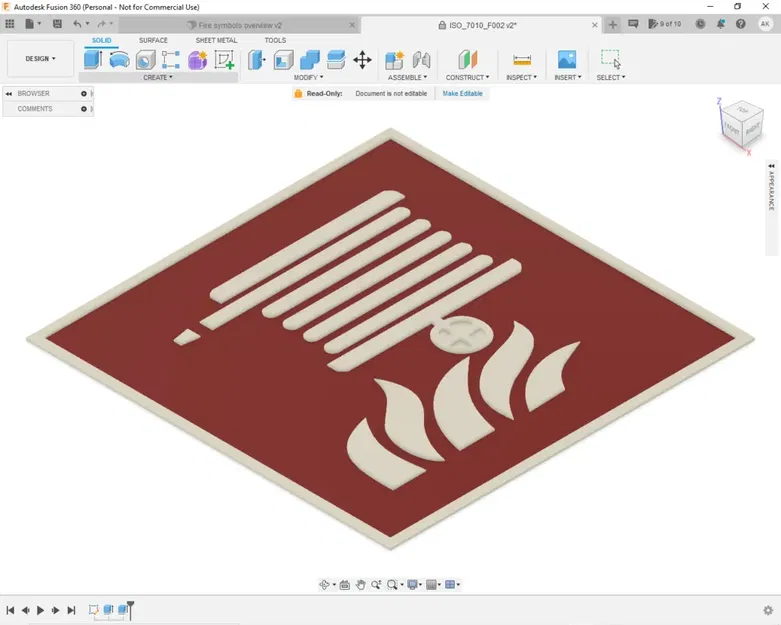
Task: Click the Insert image icon
Action: 567,60
